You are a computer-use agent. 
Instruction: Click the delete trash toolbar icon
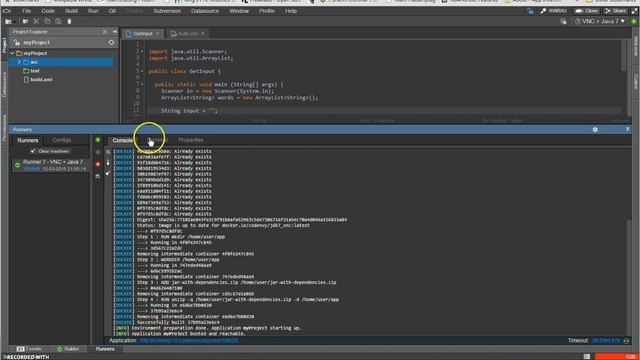(69, 21)
